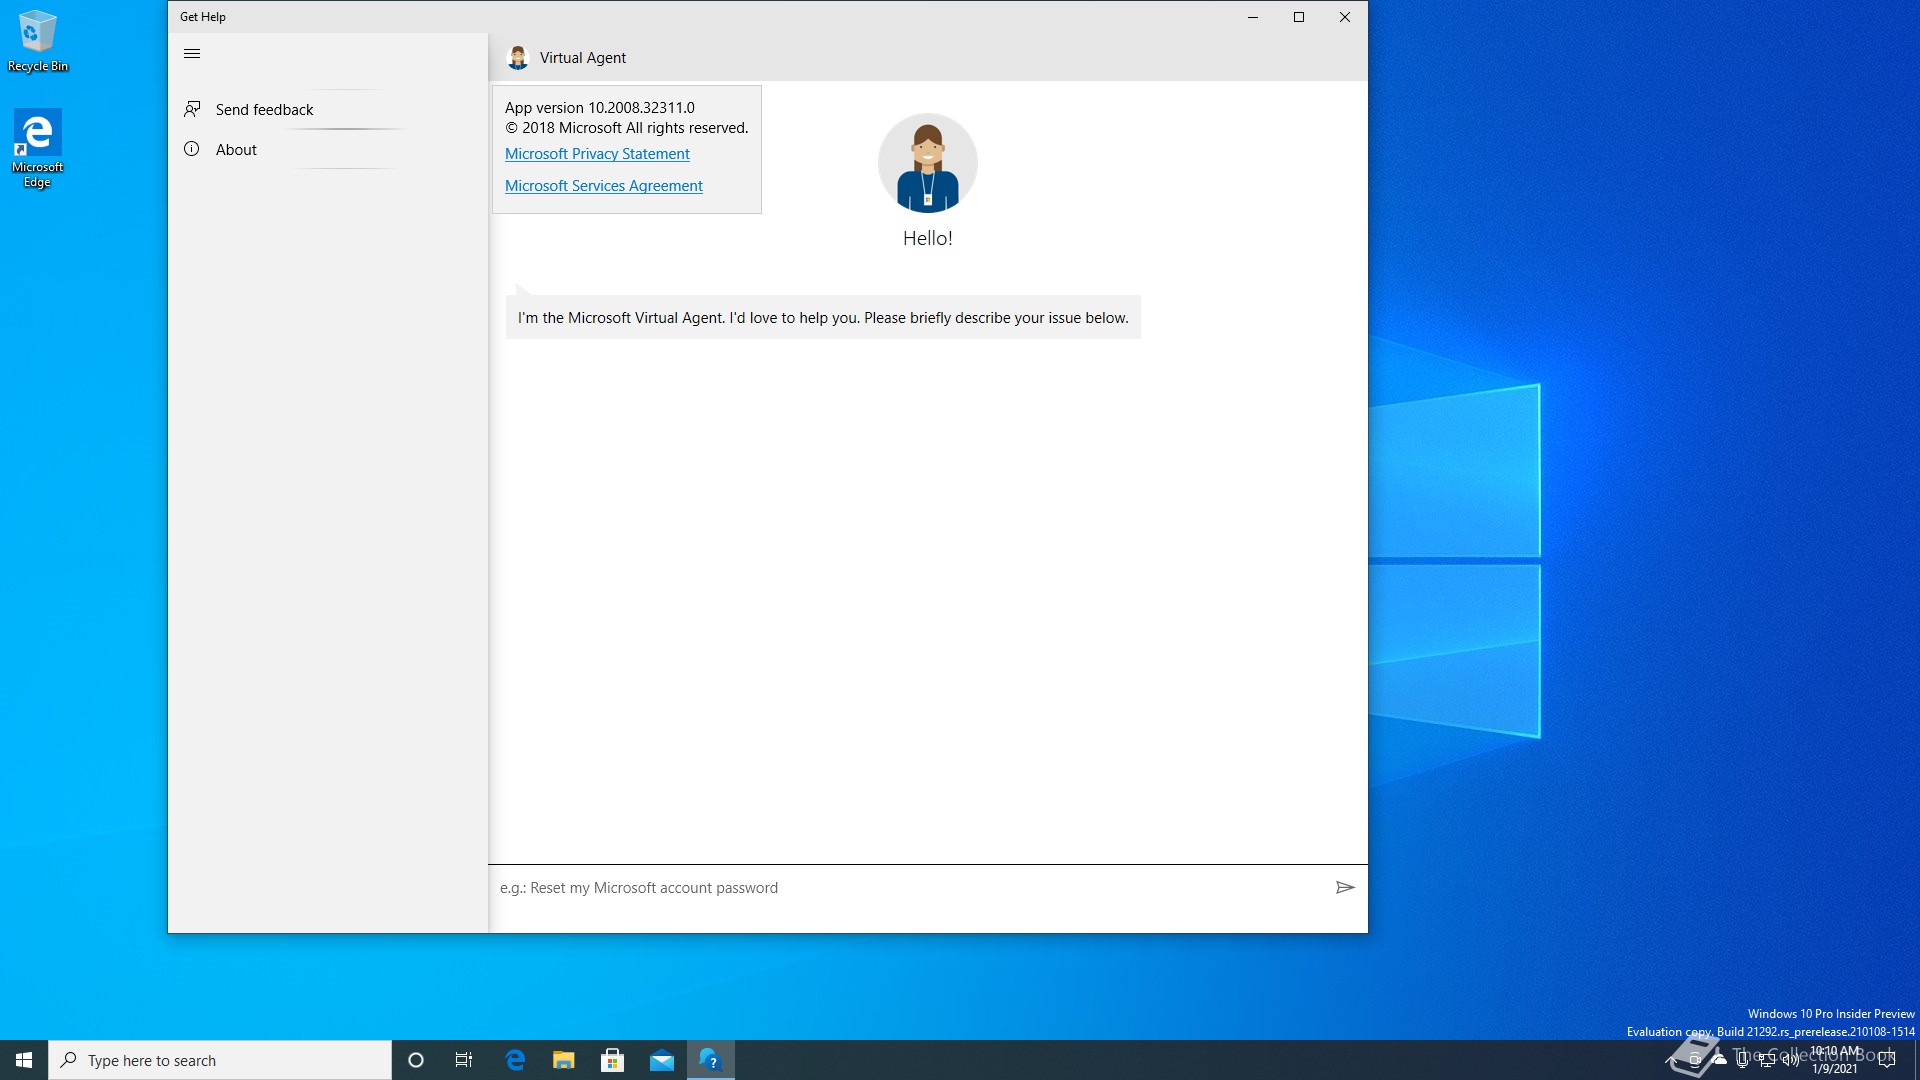
Task: Maximize the Get Help window
Action: pyautogui.click(x=1299, y=17)
